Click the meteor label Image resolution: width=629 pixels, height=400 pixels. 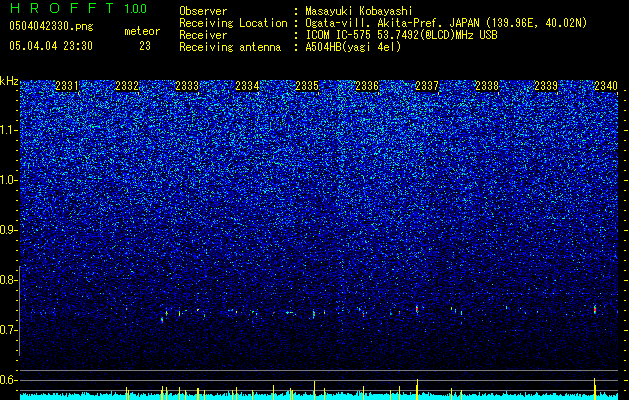tap(142, 31)
